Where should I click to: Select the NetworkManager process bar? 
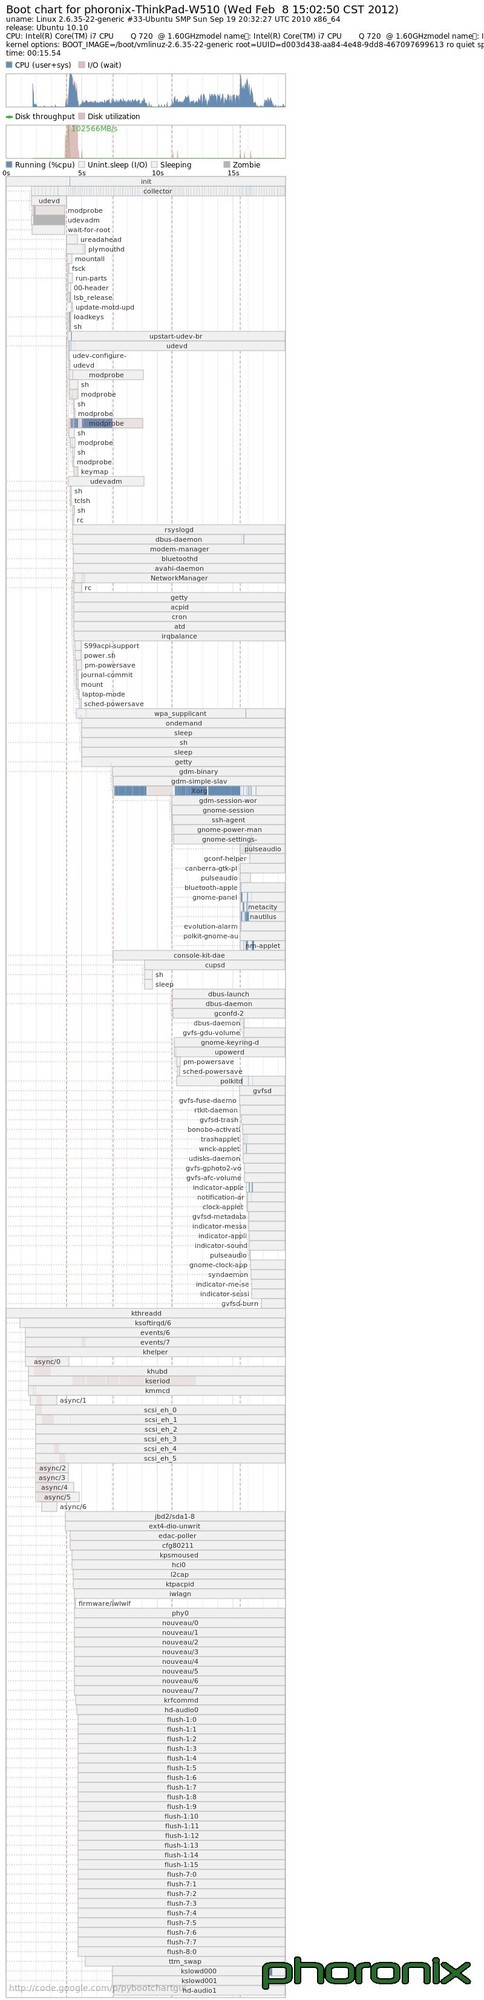coord(179,578)
